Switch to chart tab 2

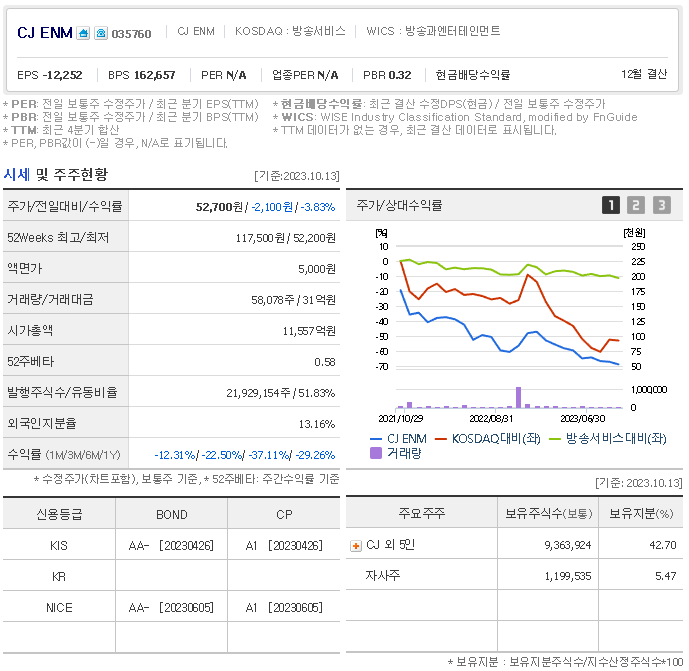pyautogui.click(x=636, y=205)
